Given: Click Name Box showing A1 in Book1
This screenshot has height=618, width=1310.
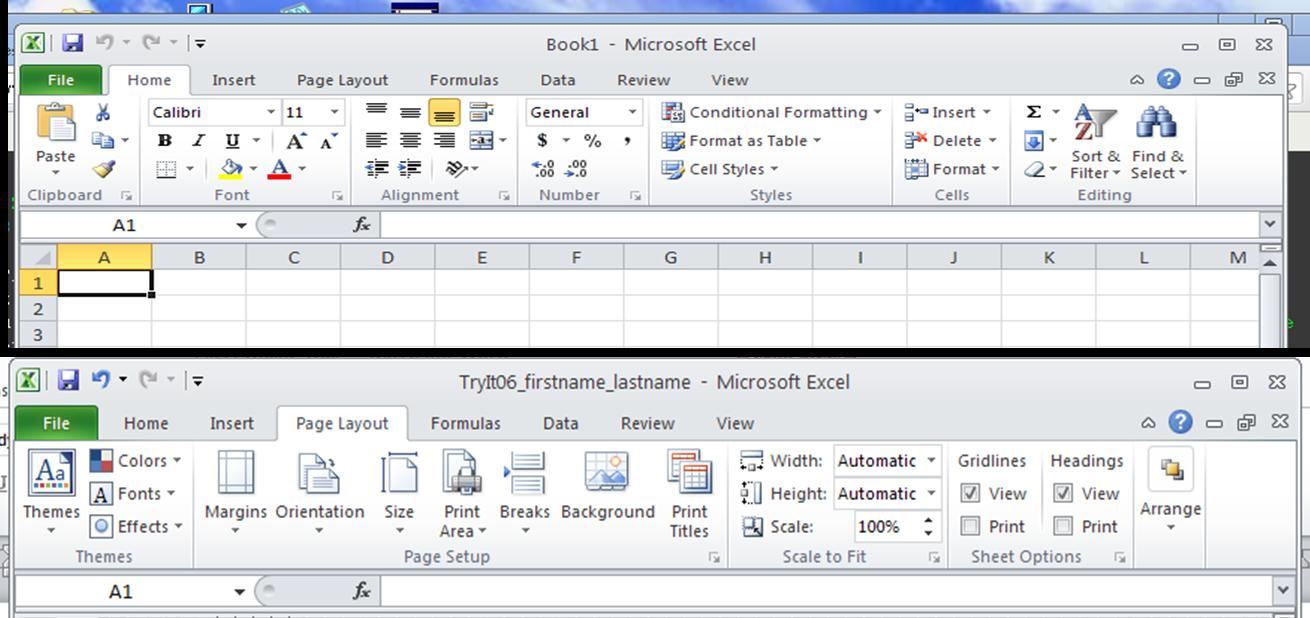Looking at the screenshot, I should (123, 226).
